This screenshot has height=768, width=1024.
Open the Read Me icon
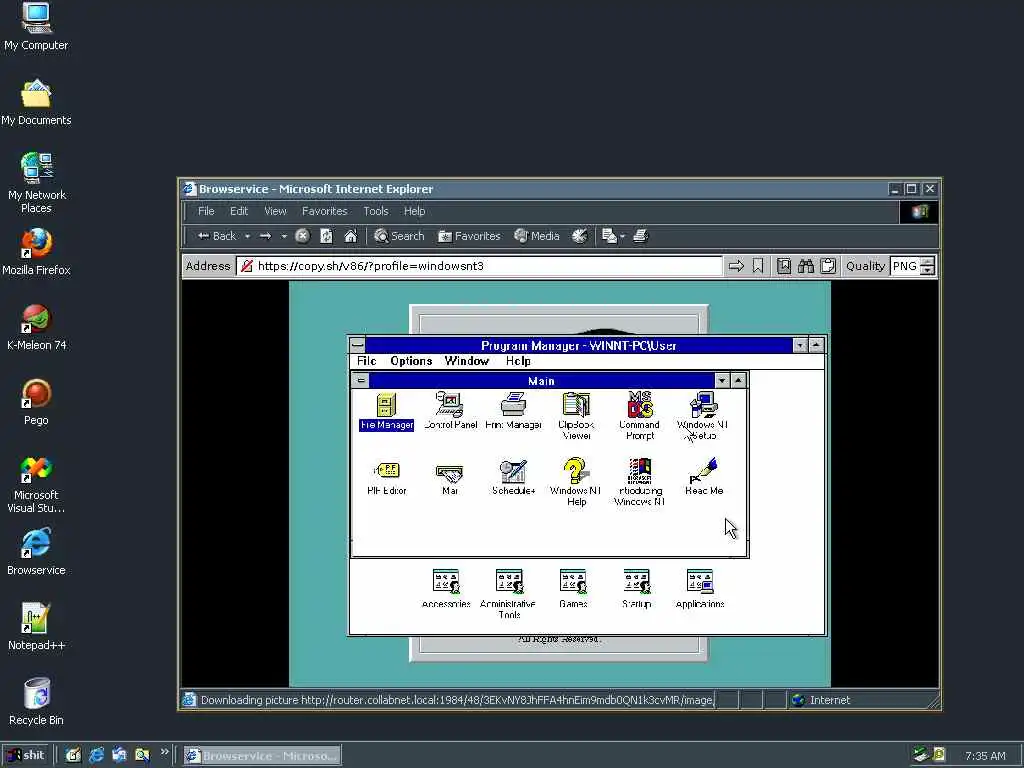pyautogui.click(x=704, y=477)
